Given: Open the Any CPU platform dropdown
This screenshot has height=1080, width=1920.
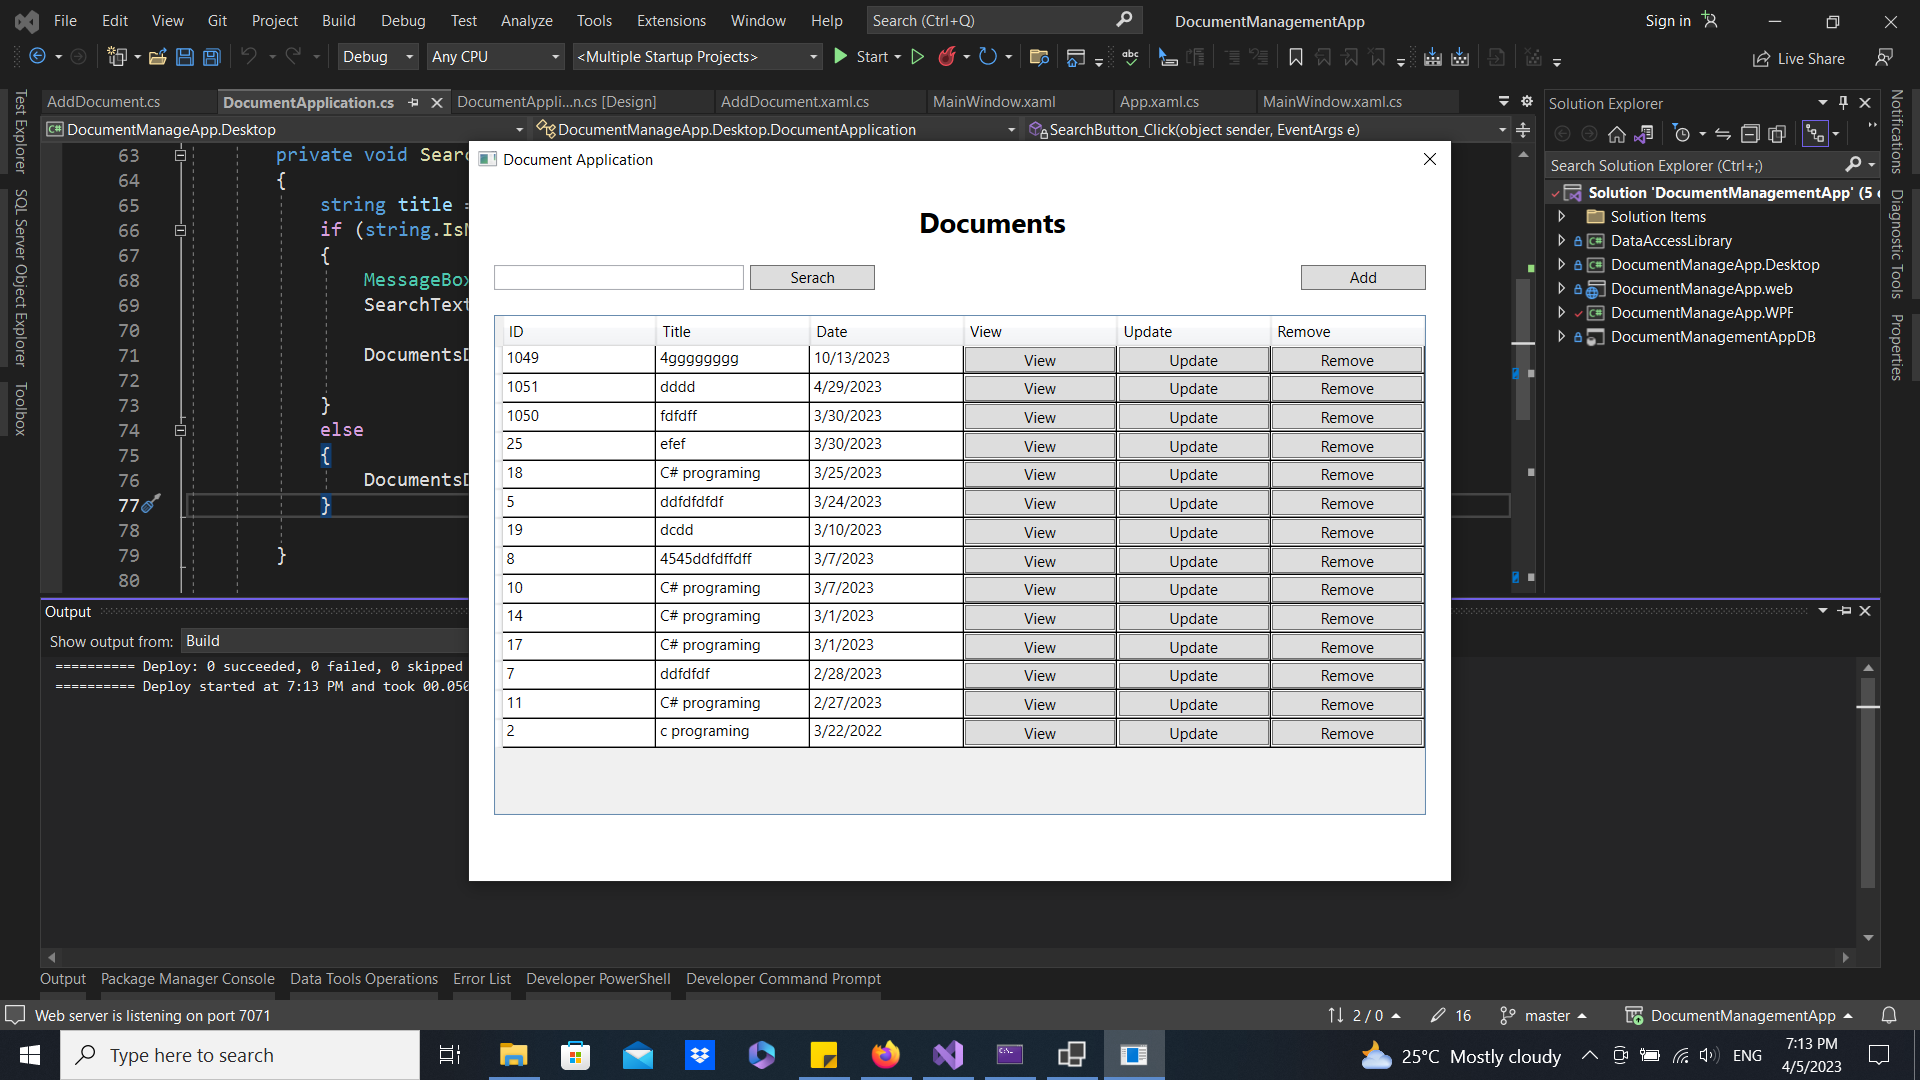Looking at the screenshot, I should click(495, 57).
